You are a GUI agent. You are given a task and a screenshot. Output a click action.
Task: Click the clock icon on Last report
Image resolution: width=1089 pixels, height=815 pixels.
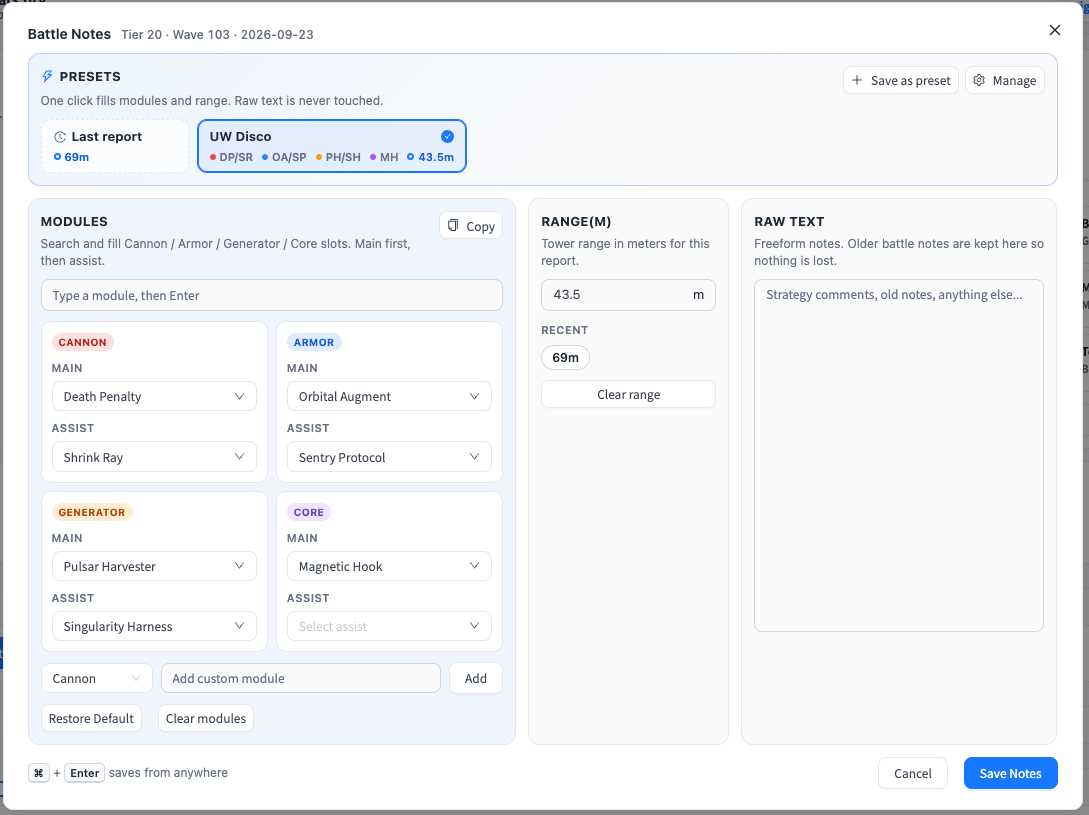tap(60, 137)
